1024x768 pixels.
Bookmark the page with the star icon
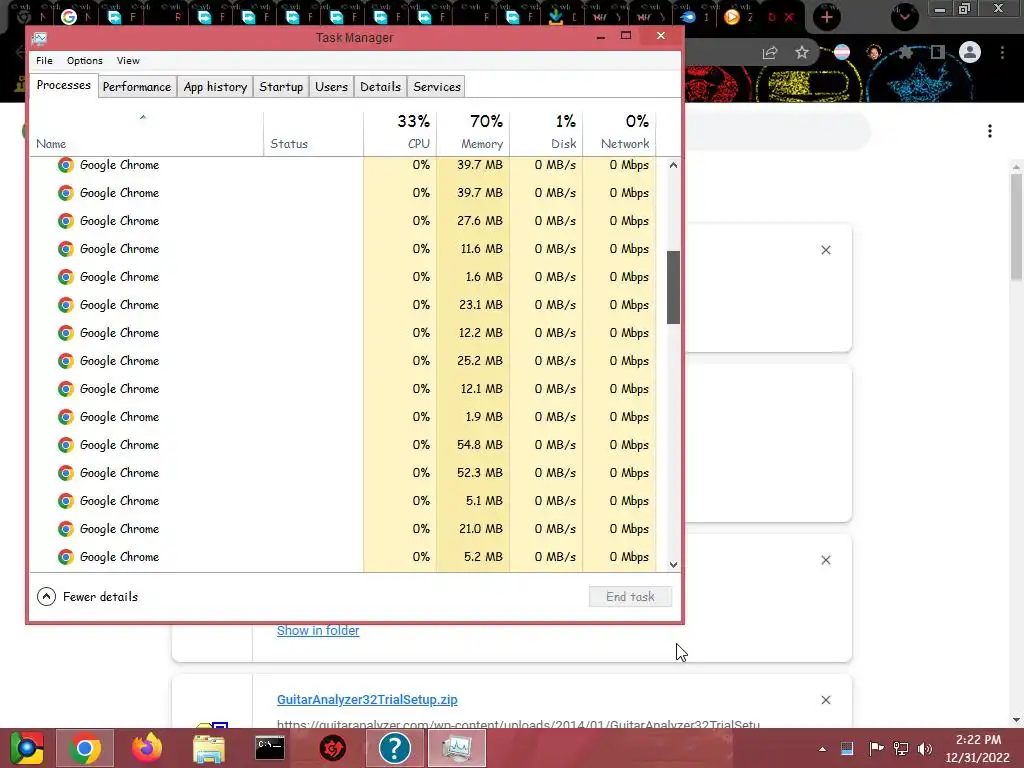(x=802, y=52)
